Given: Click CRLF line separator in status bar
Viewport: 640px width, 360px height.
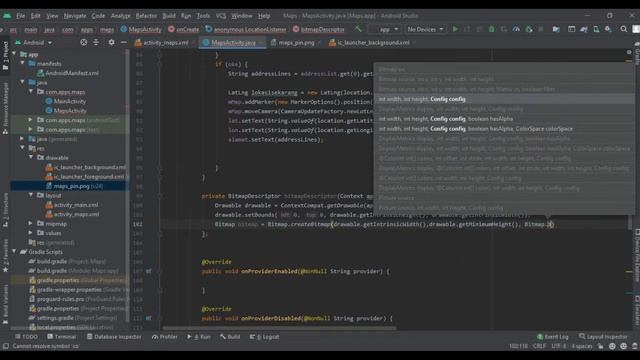Looking at the screenshot, I should (x=539, y=346).
